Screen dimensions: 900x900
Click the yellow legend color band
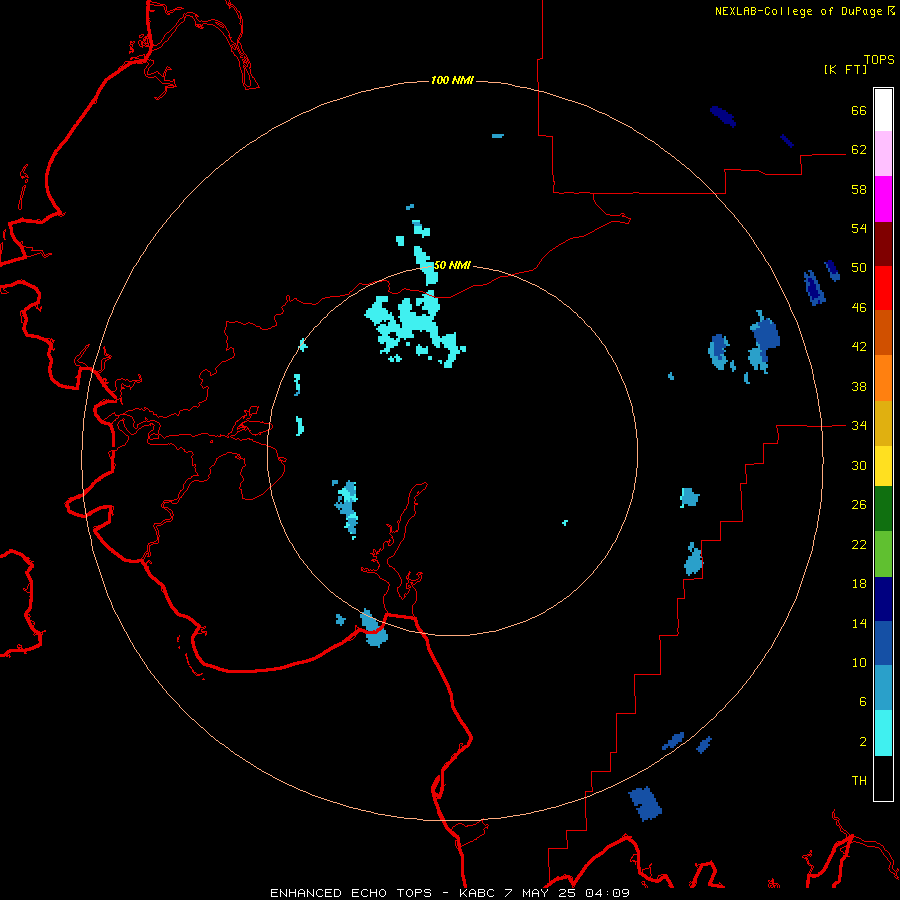click(x=883, y=465)
